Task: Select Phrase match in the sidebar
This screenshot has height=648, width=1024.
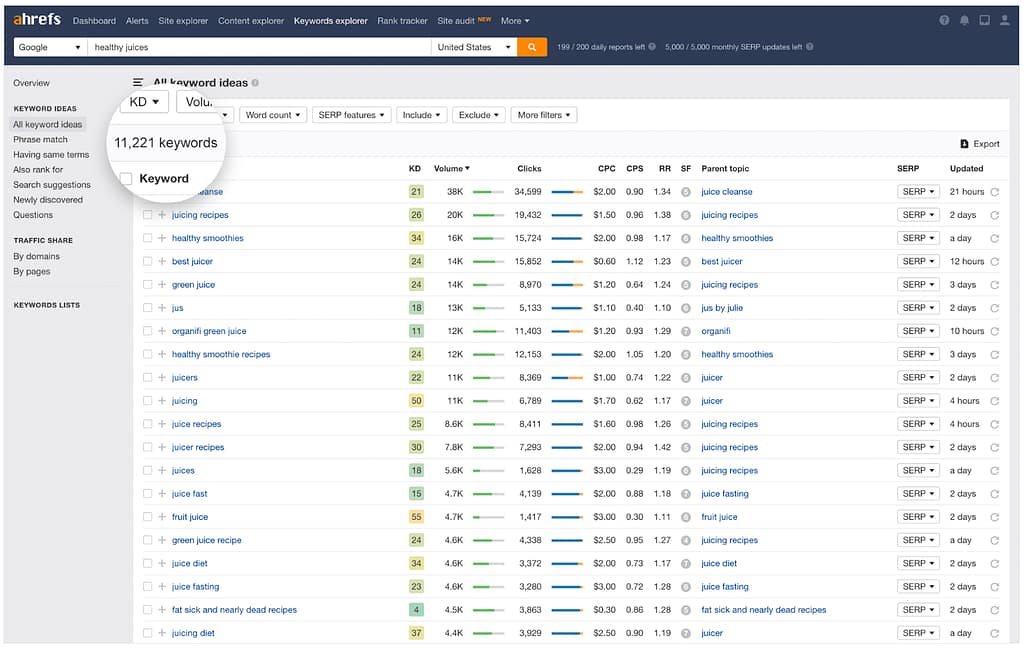Action: 40,140
